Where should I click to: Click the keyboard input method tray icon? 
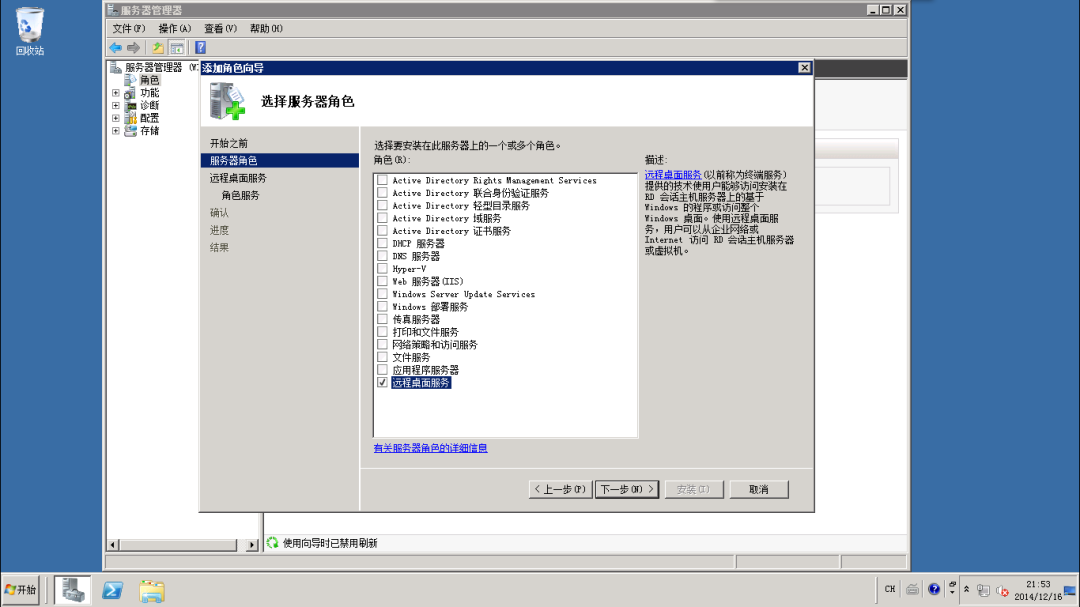tap(912, 589)
